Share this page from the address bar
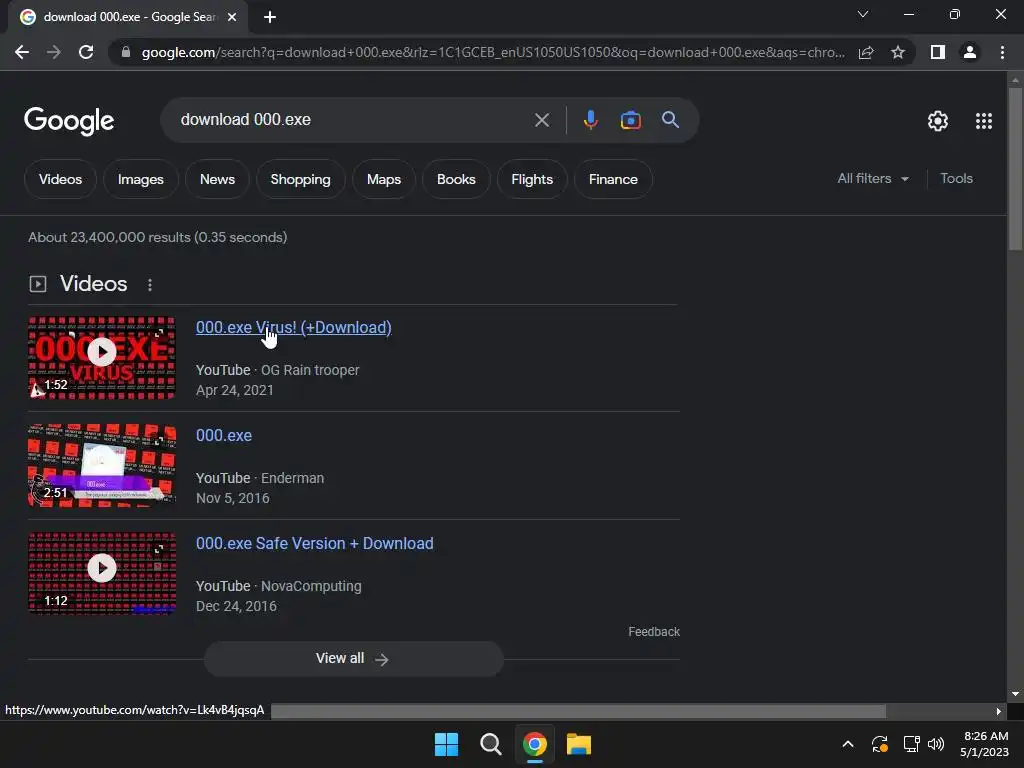This screenshot has width=1024, height=768. [x=866, y=52]
